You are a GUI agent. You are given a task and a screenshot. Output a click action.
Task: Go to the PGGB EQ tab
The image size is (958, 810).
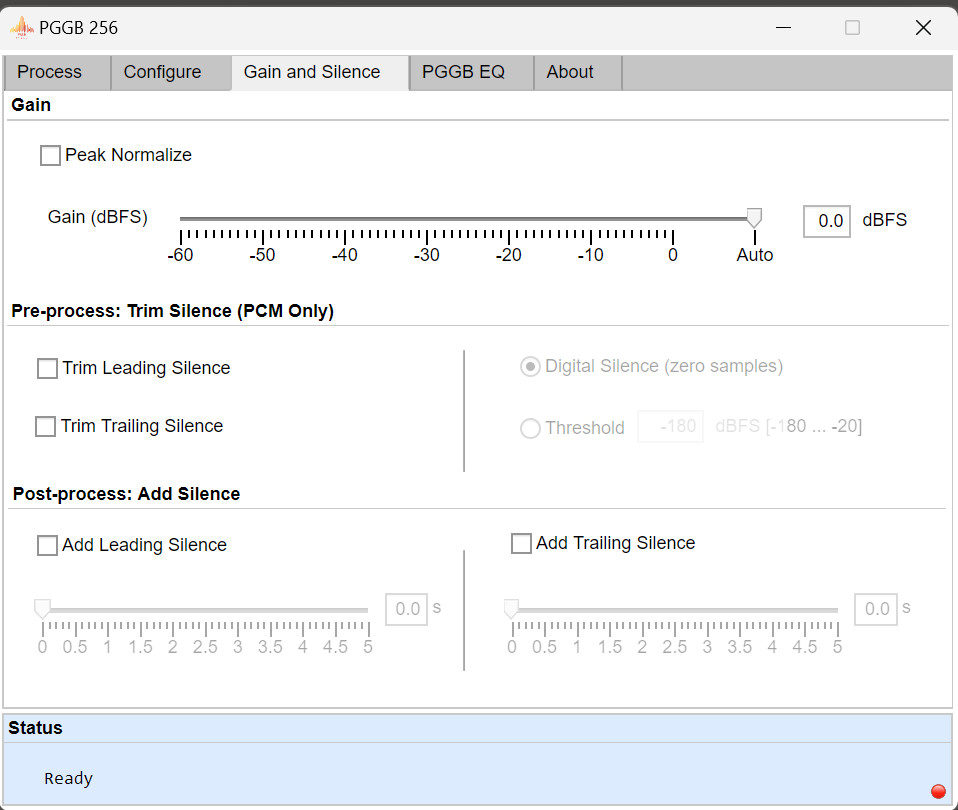463,72
